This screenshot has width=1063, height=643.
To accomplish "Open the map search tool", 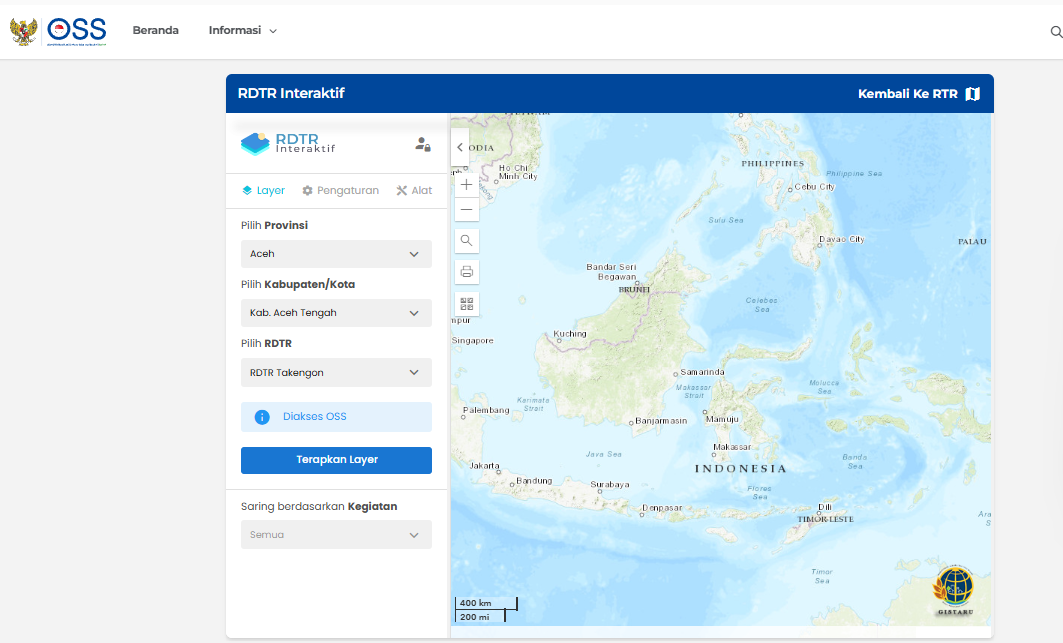I will pos(466,241).
